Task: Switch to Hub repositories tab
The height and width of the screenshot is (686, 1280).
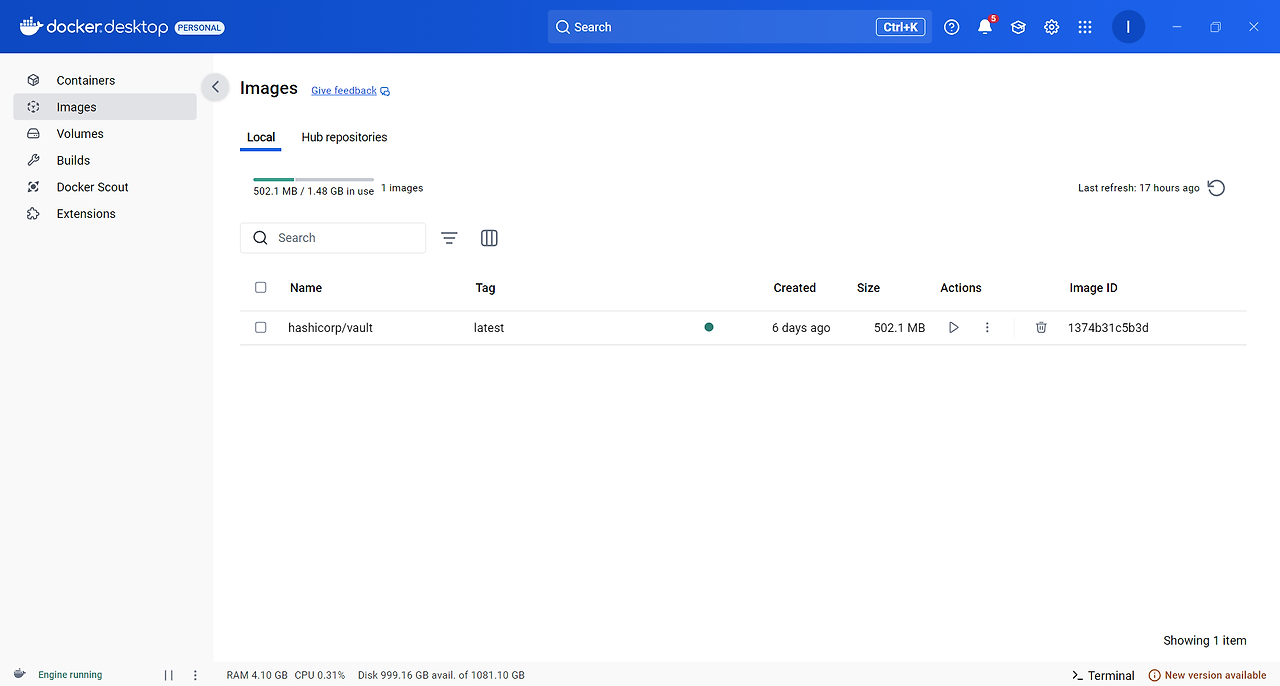Action: [x=344, y=137]
